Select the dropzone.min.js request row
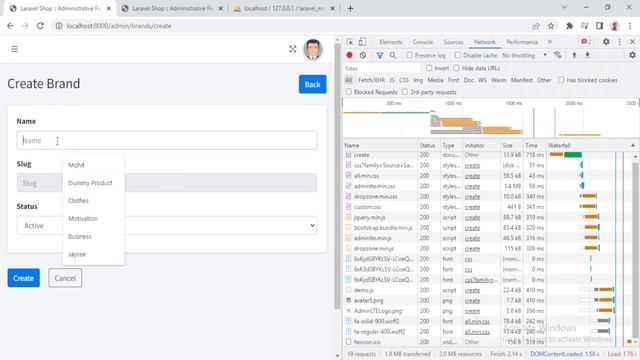Screen dimensions: 640x360 (487, 249)
